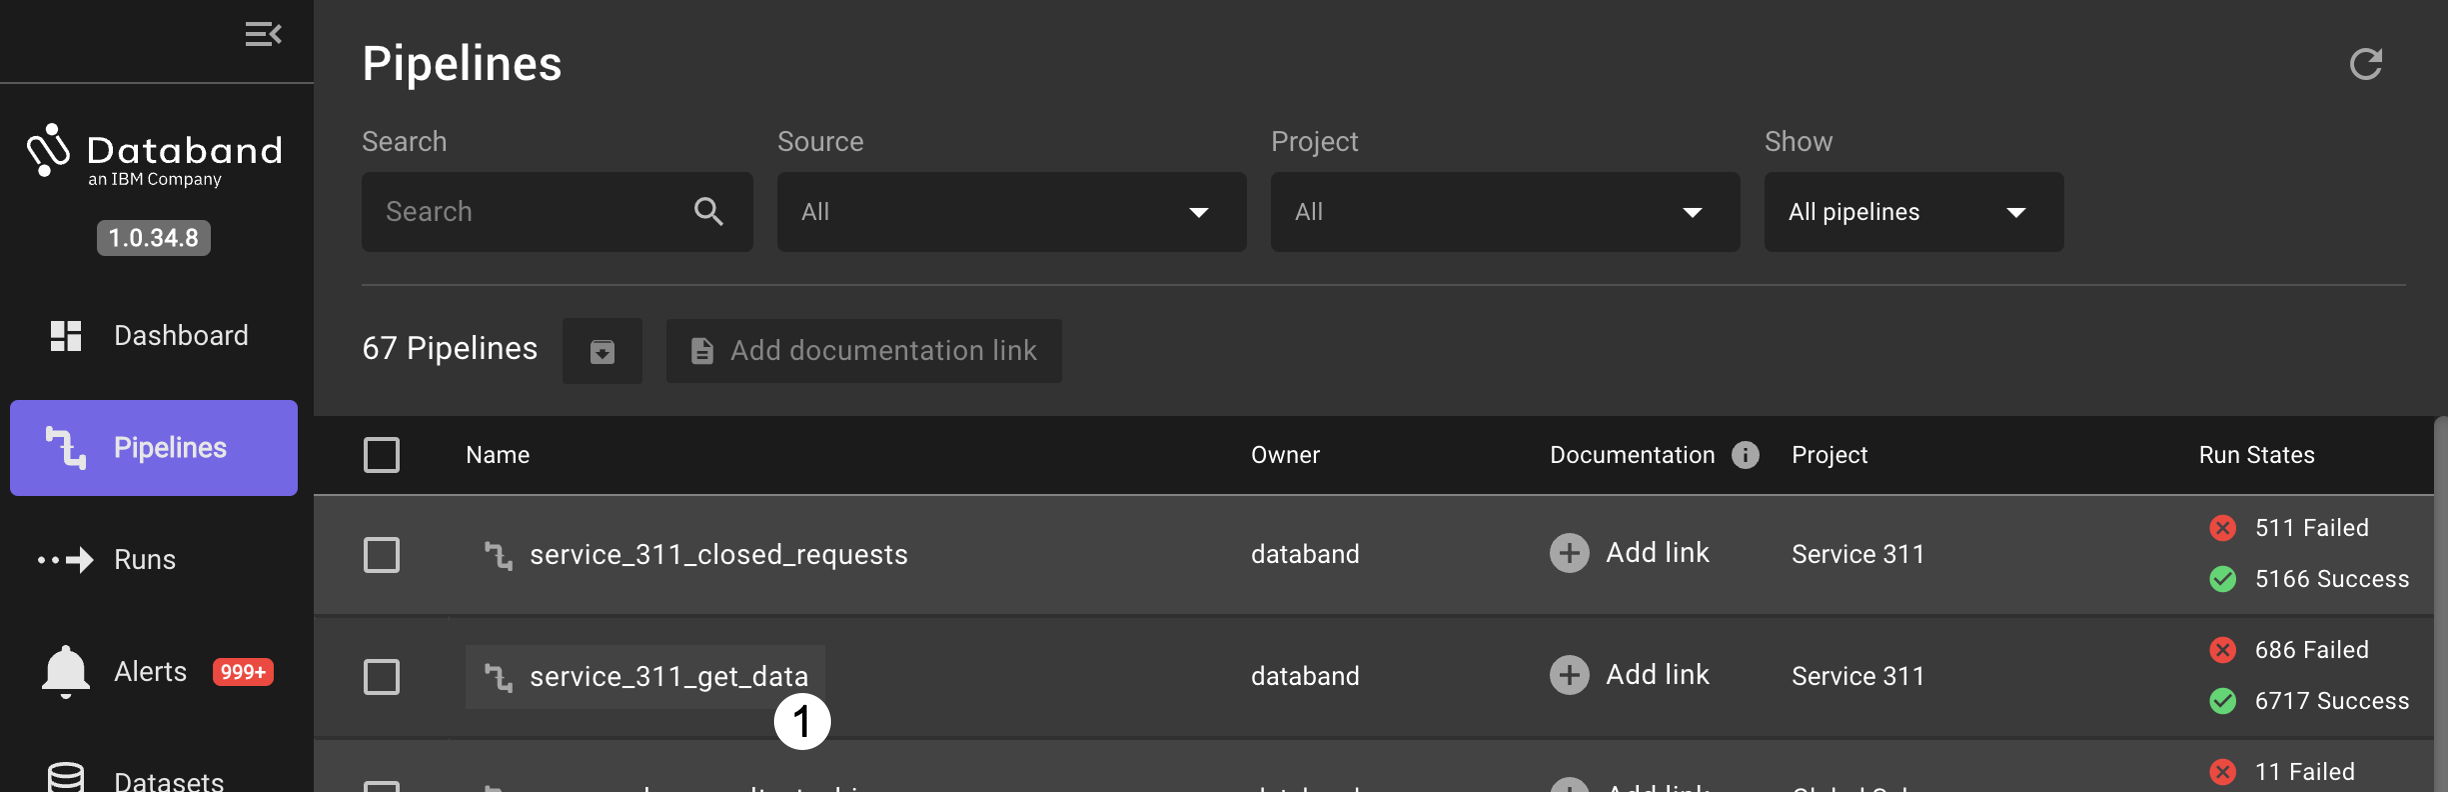Click the Datasets database icon
This screenshot has width=2450, height=792.
coord(66,777)
